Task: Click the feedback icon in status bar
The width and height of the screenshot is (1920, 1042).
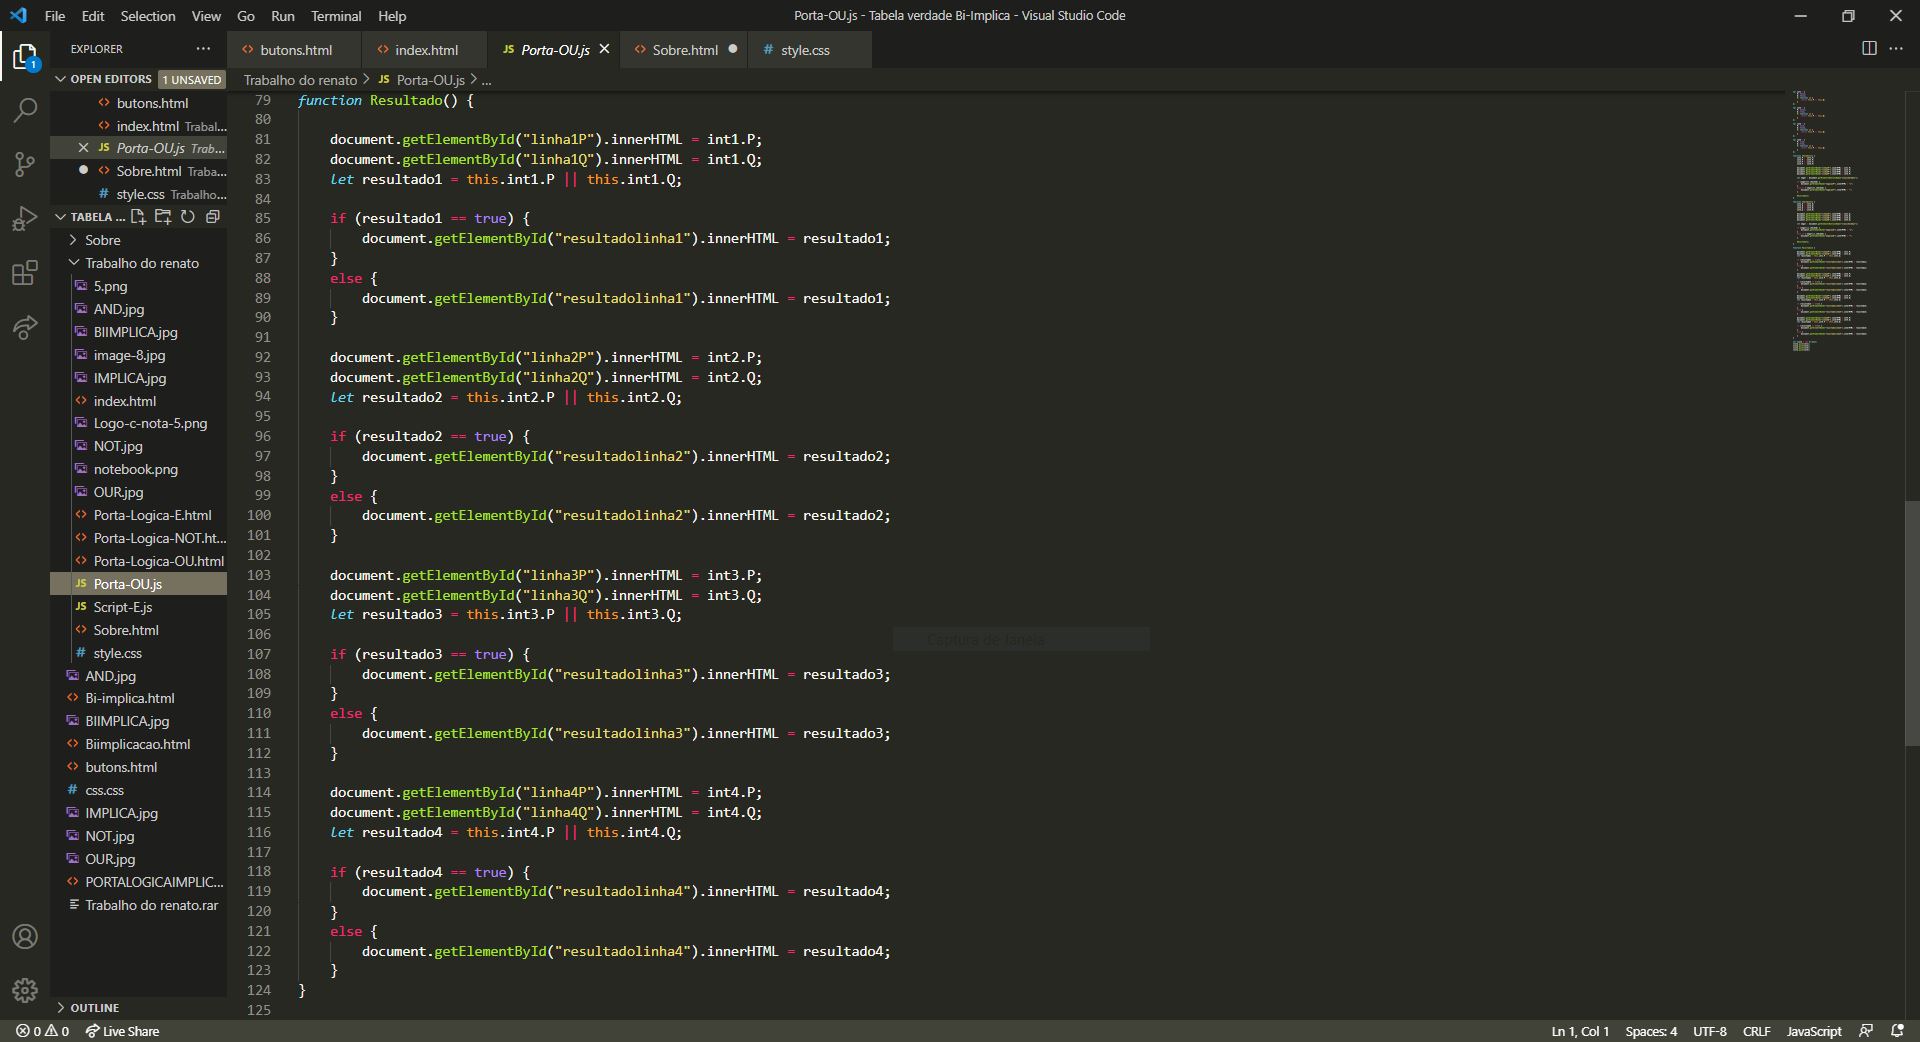Action: tap(1866, 1031)
